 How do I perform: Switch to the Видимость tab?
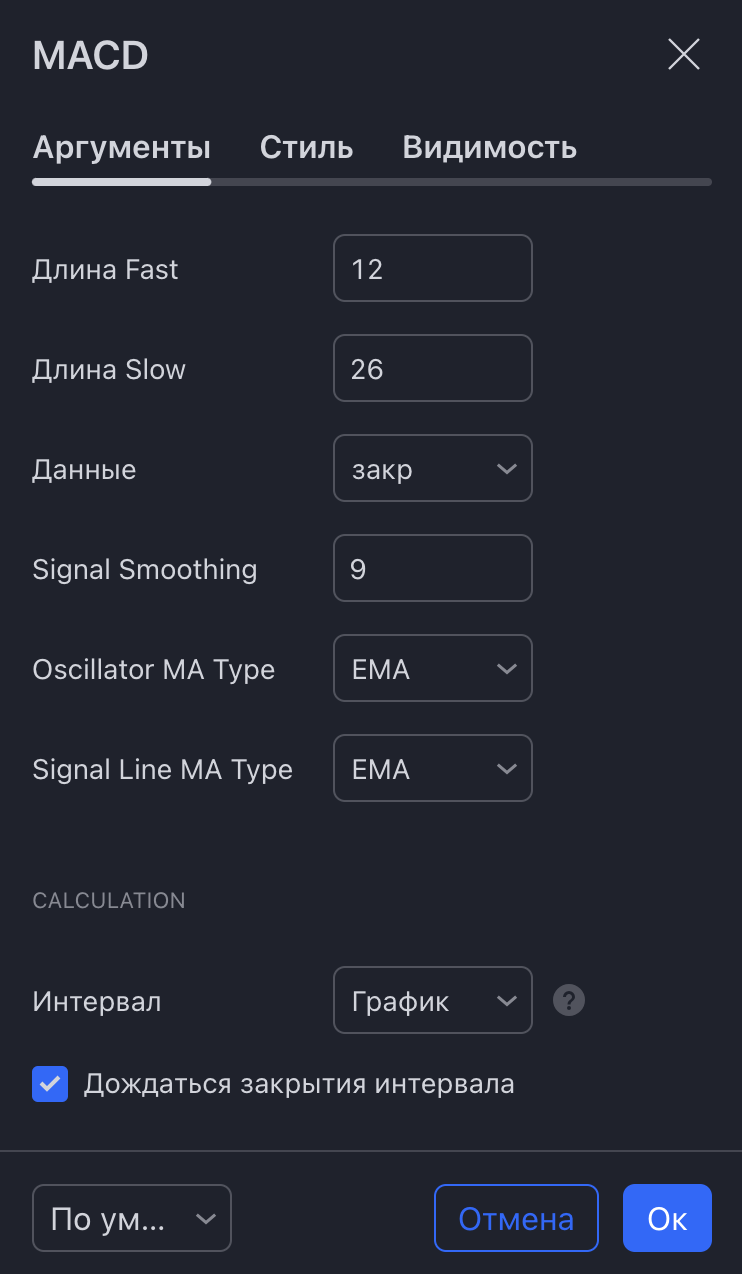coord(490,148)
